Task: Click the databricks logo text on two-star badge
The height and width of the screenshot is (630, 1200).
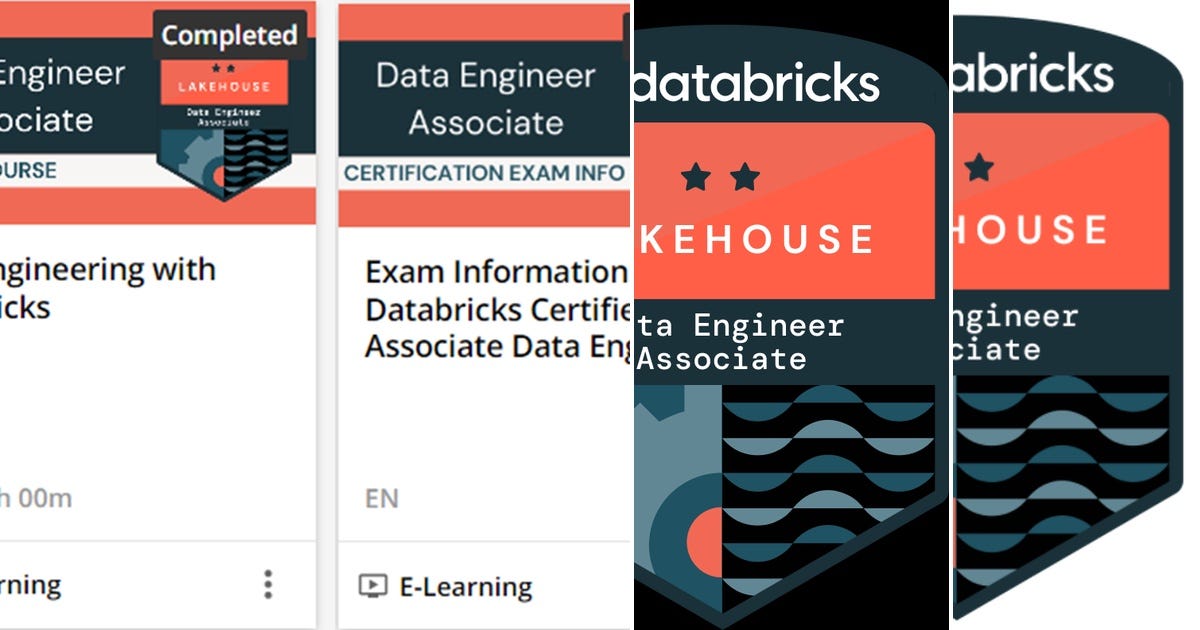Action: click(x=757, y=82)
